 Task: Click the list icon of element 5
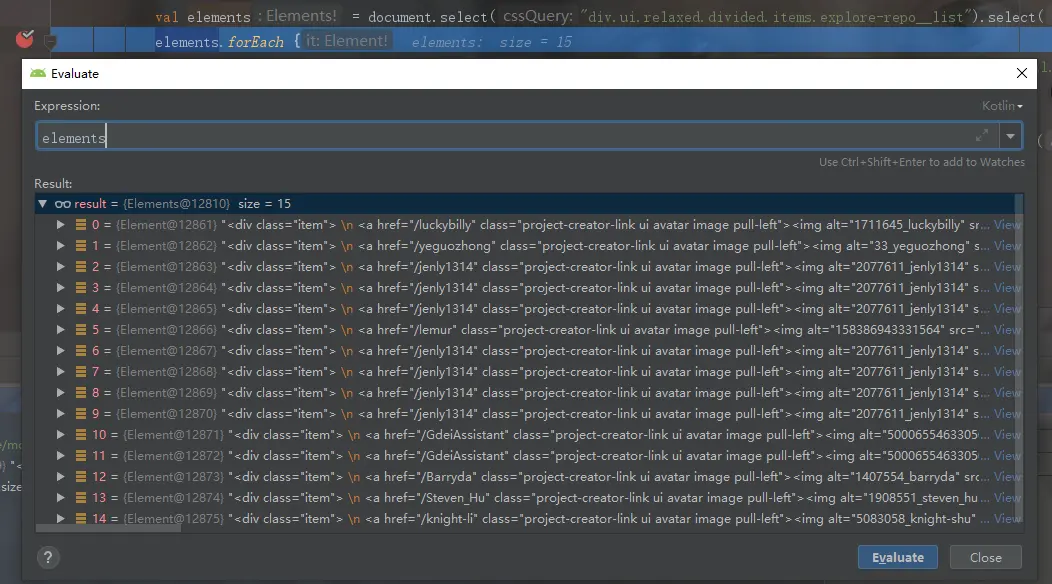81,330
